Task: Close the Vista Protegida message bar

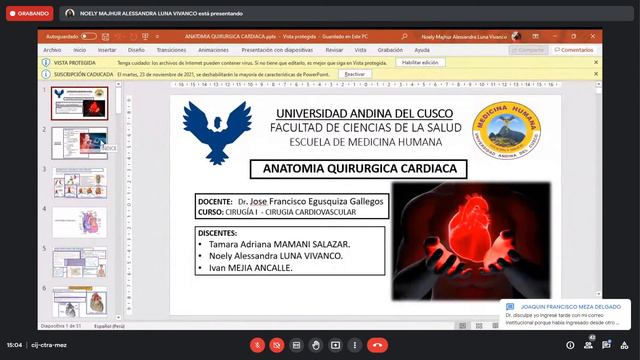Action: tap(596, 62)
